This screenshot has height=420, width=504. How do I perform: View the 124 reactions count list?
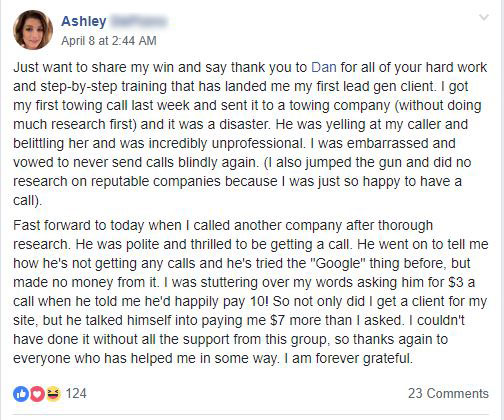click(x=76, y=394)
